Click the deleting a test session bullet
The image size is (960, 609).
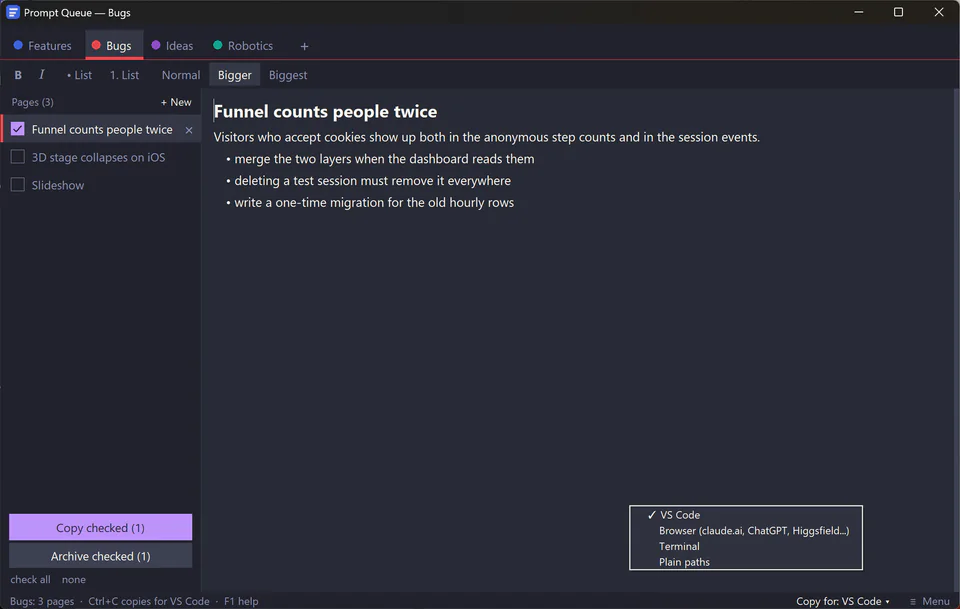click(x=369, y=181)
